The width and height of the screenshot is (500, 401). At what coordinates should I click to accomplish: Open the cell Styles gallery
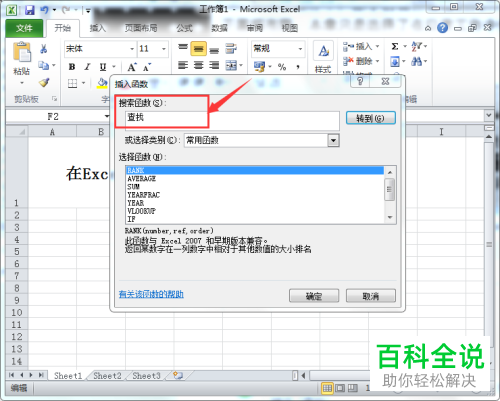pyautogui.click(x=323, y=57)
